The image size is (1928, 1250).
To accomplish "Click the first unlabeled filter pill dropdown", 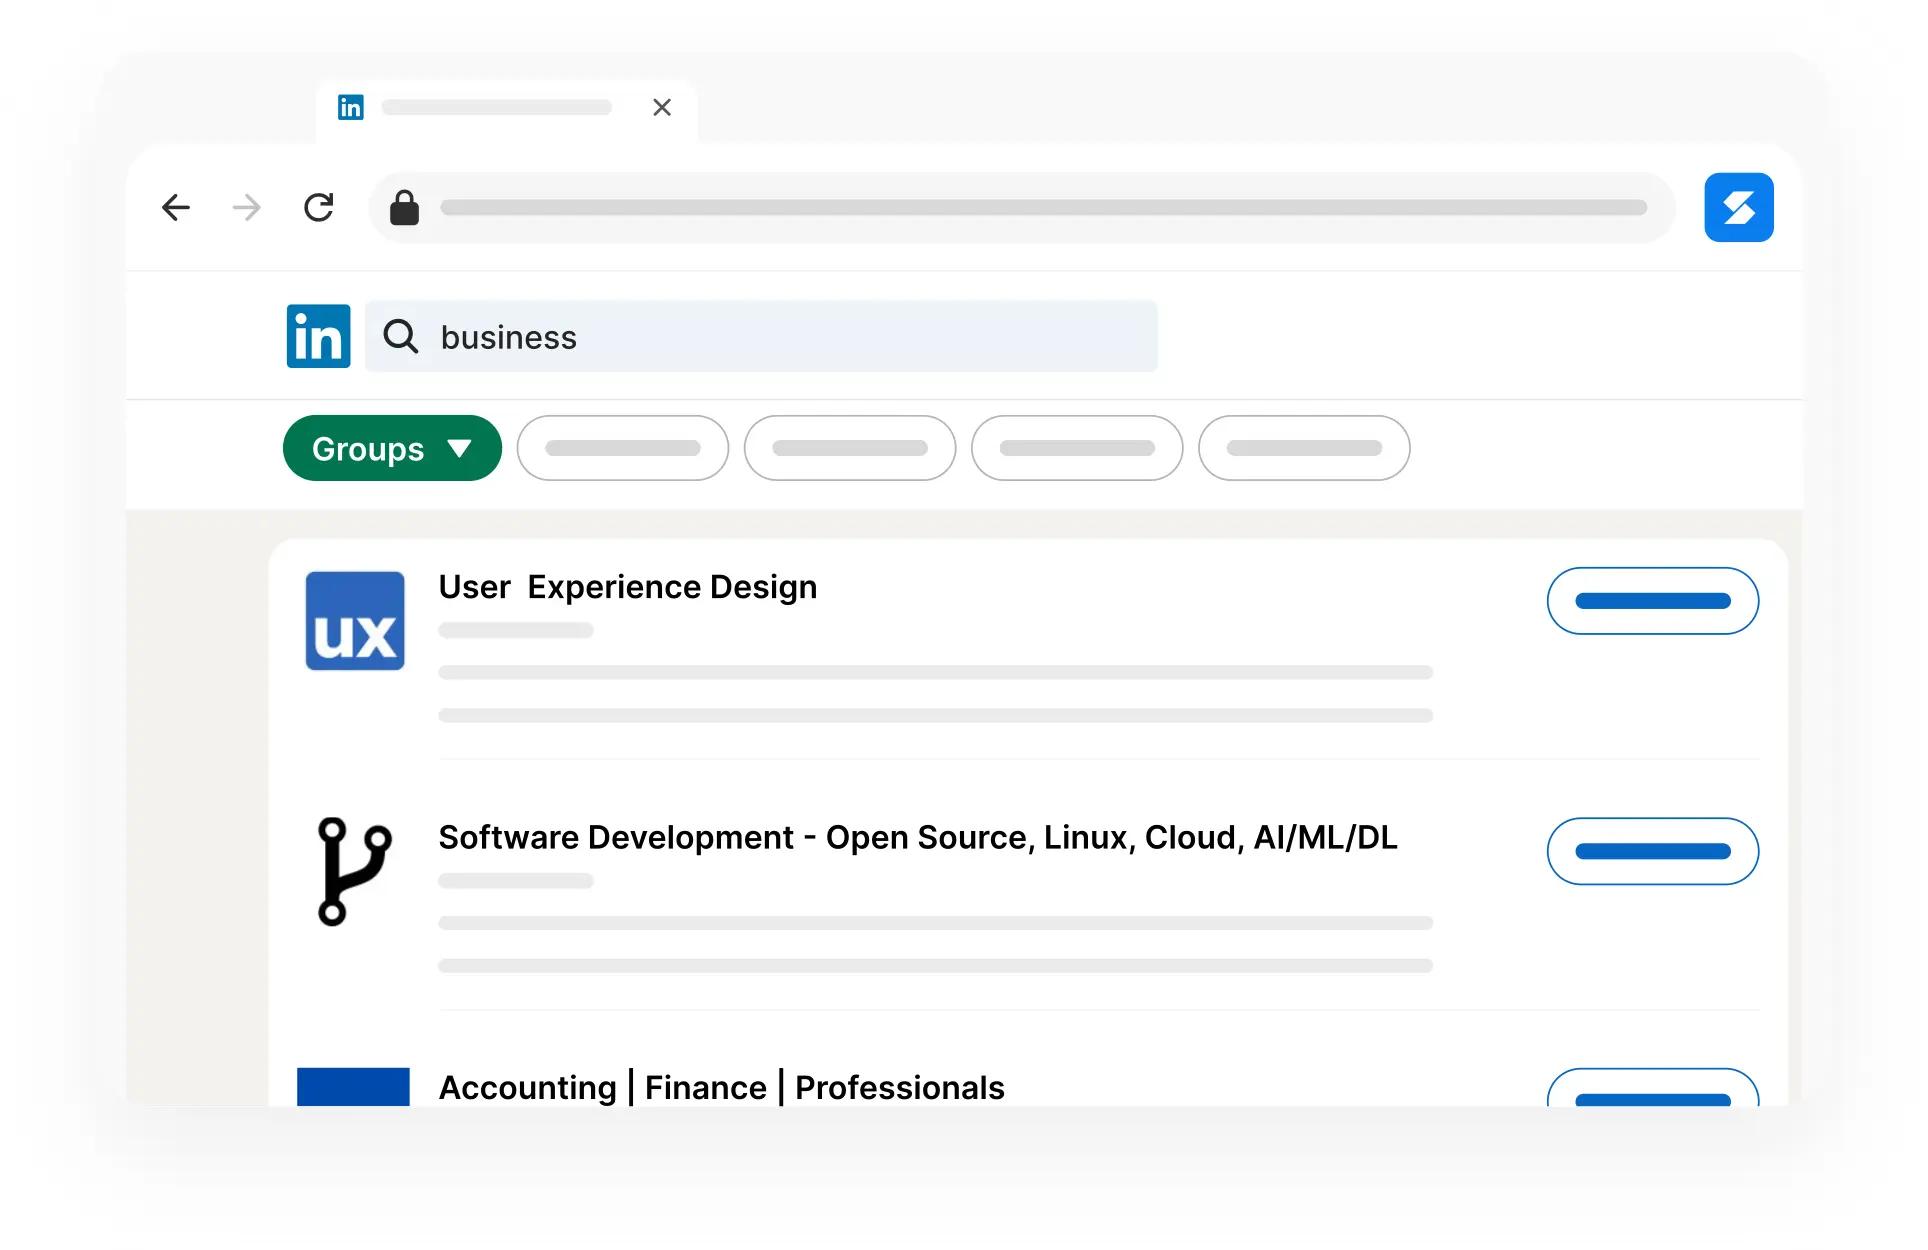I will point(625,448).
